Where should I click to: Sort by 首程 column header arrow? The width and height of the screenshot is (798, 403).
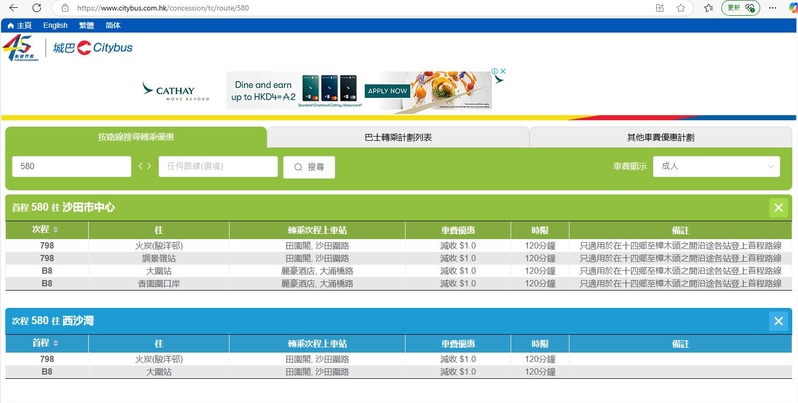(x=55, y=343)
